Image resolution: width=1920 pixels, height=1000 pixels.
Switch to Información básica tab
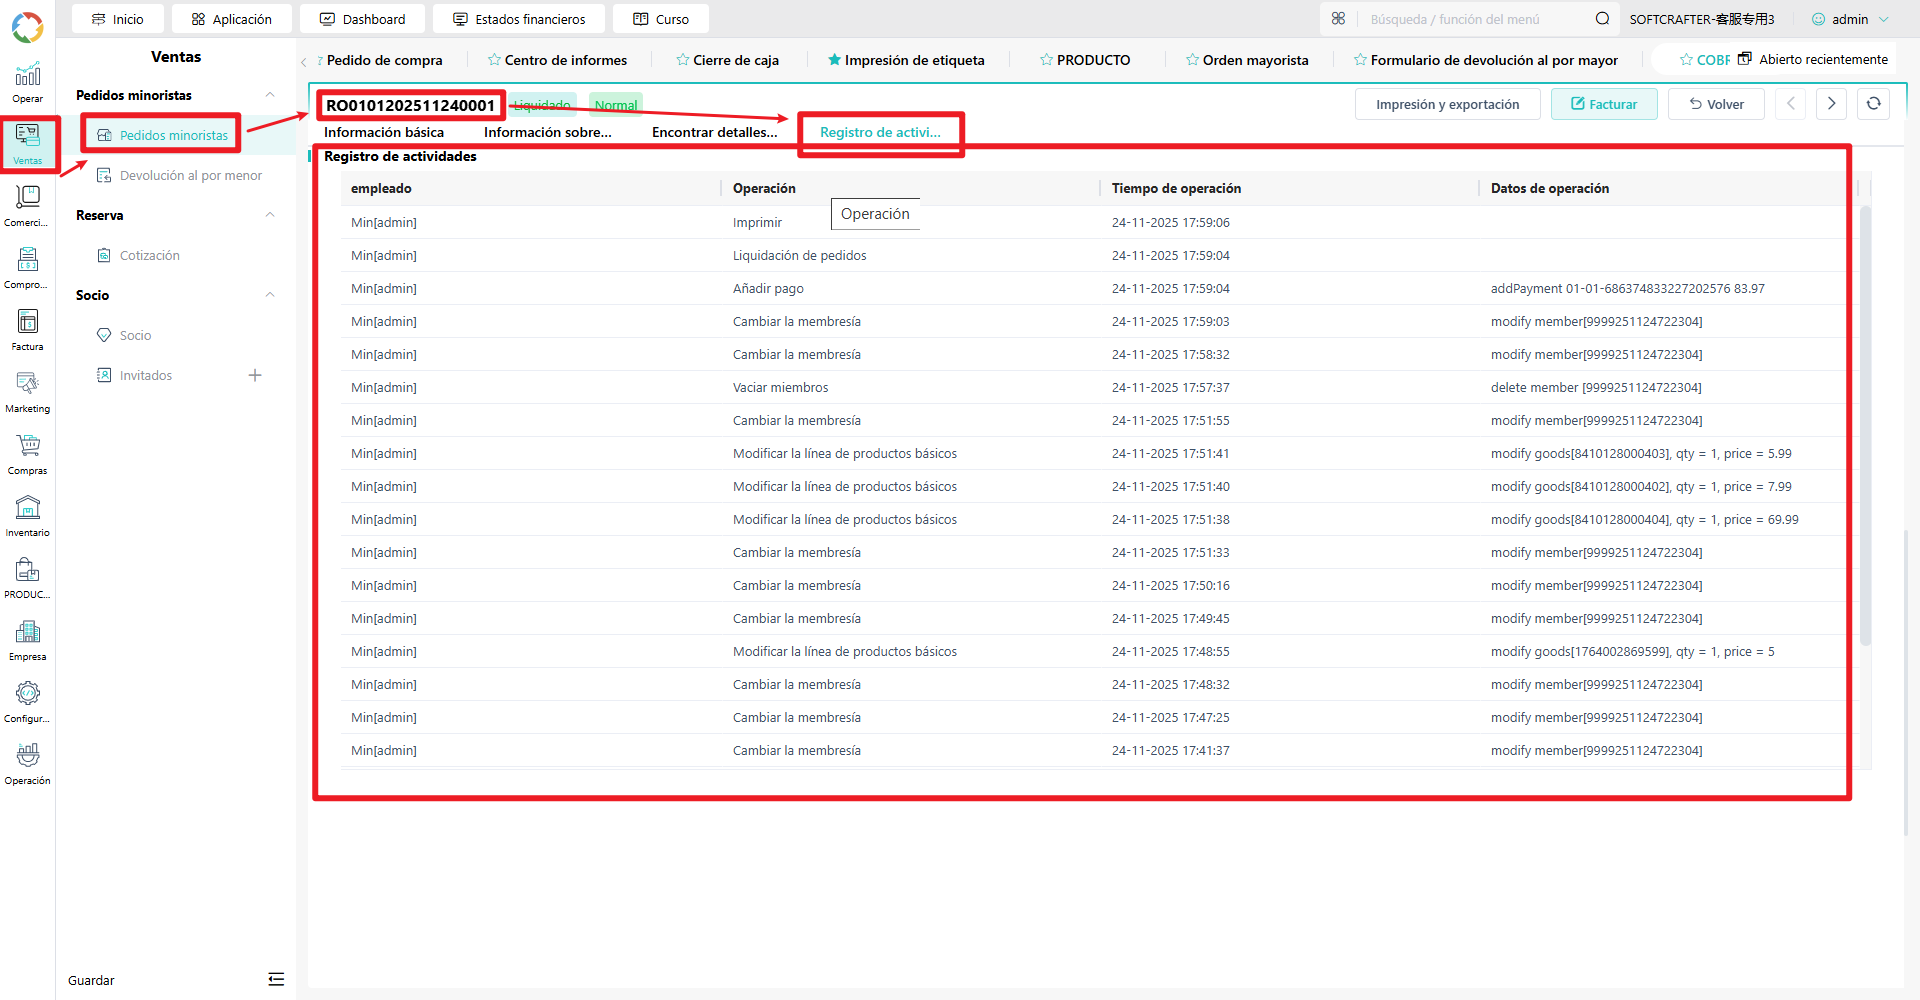(x=384, y=132)
